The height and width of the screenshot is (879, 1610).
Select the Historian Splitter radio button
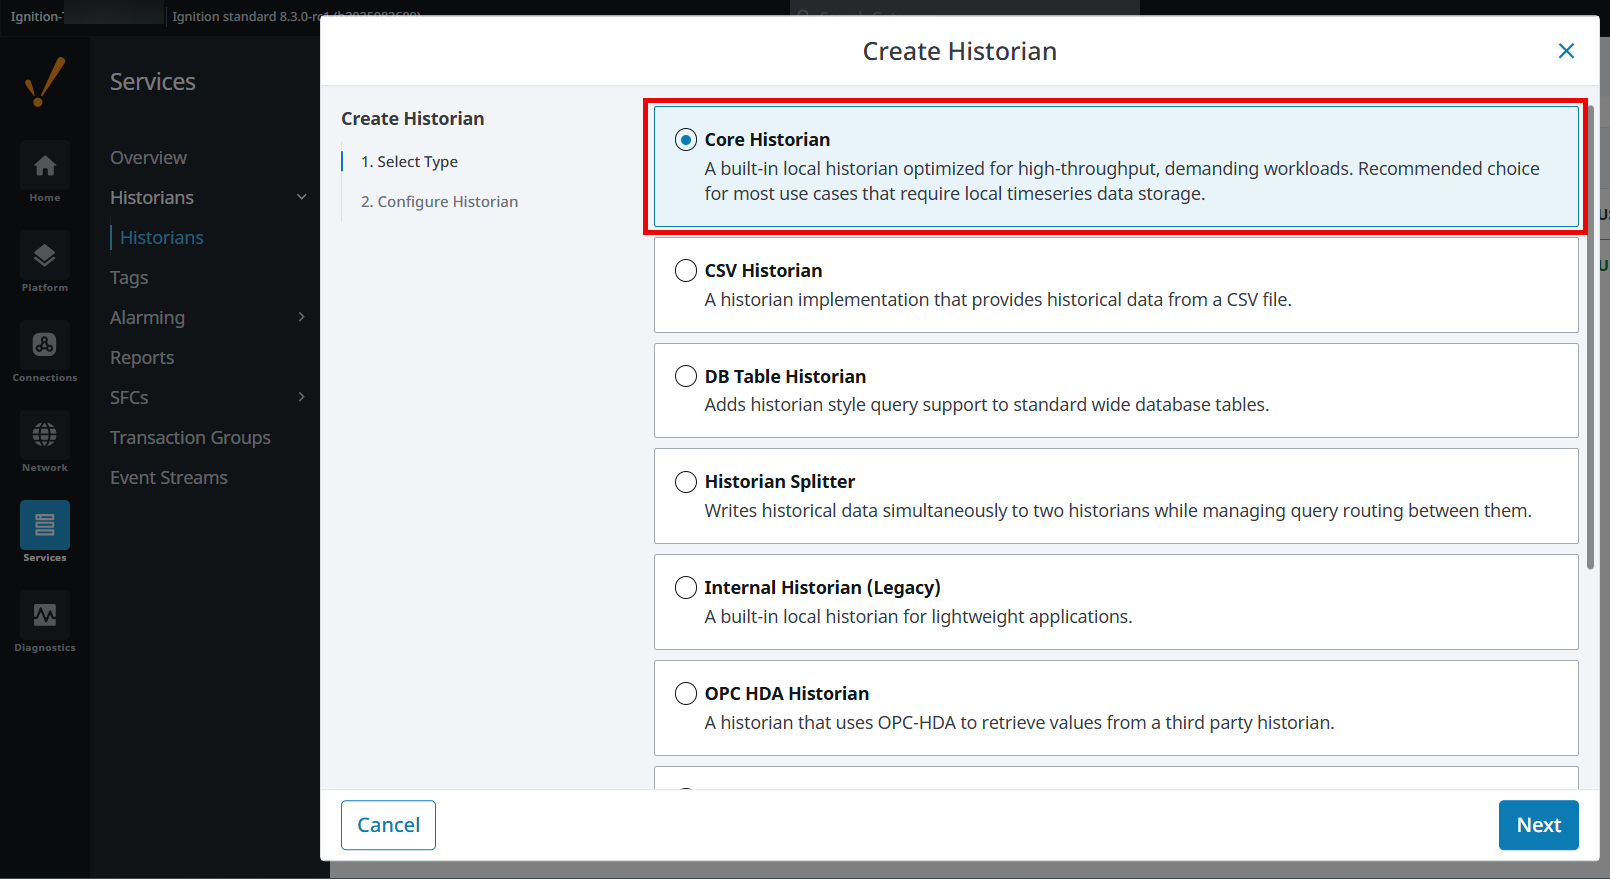point(686,482)
